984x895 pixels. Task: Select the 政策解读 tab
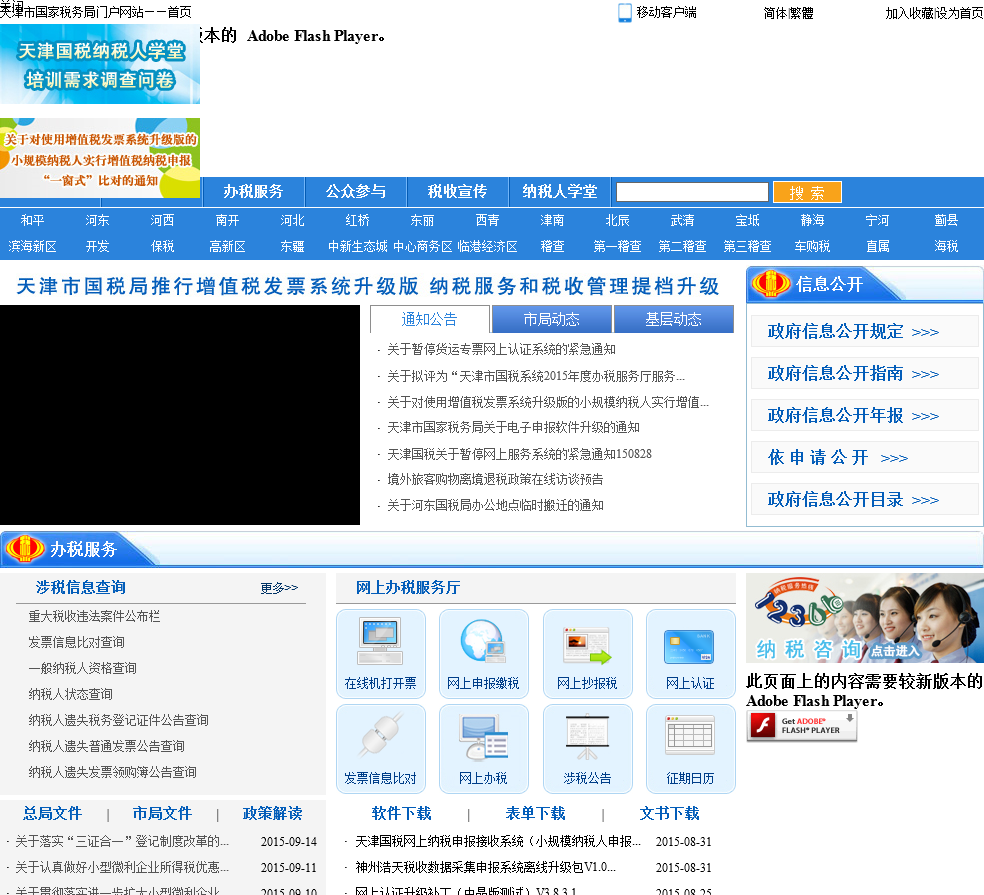point(272,813)
